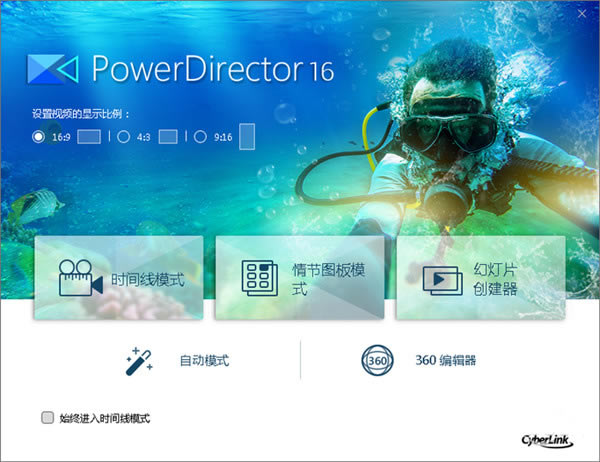The height and width of the screenshot is (462, 600).
Task: Click the 4:3 rectangle preview icon
Action: (x=168, y=137)
